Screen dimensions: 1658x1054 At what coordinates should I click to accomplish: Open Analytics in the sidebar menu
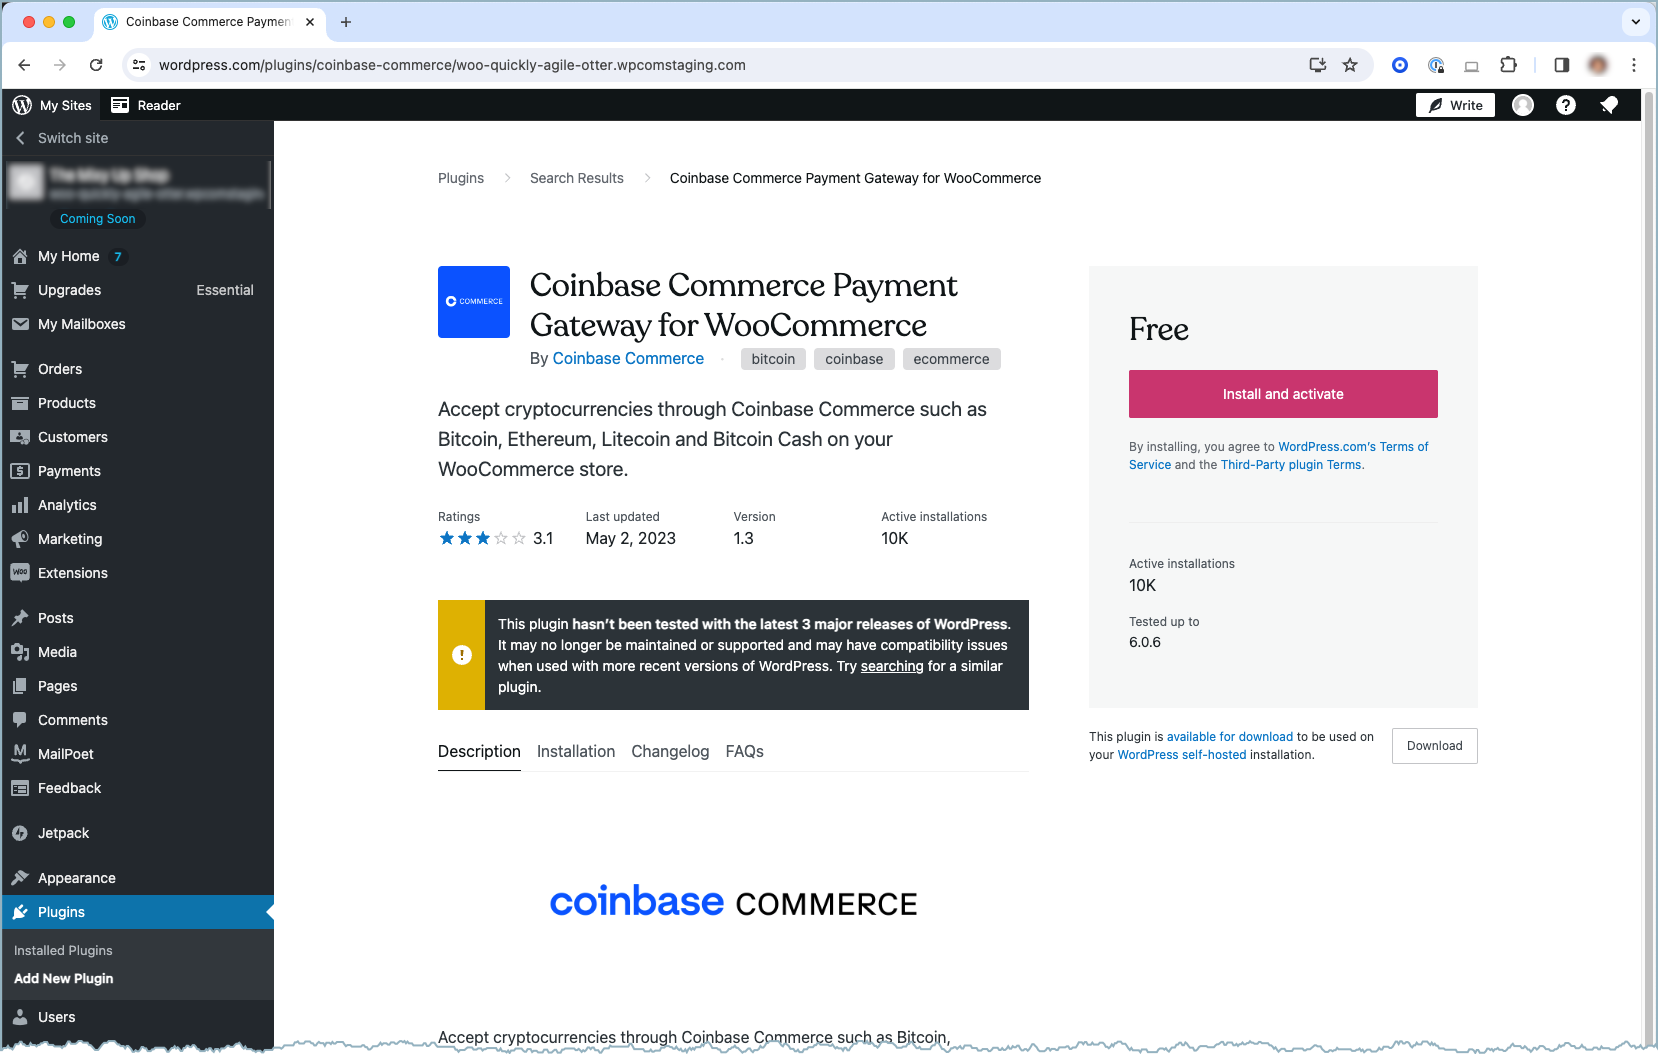coord(67,505)
